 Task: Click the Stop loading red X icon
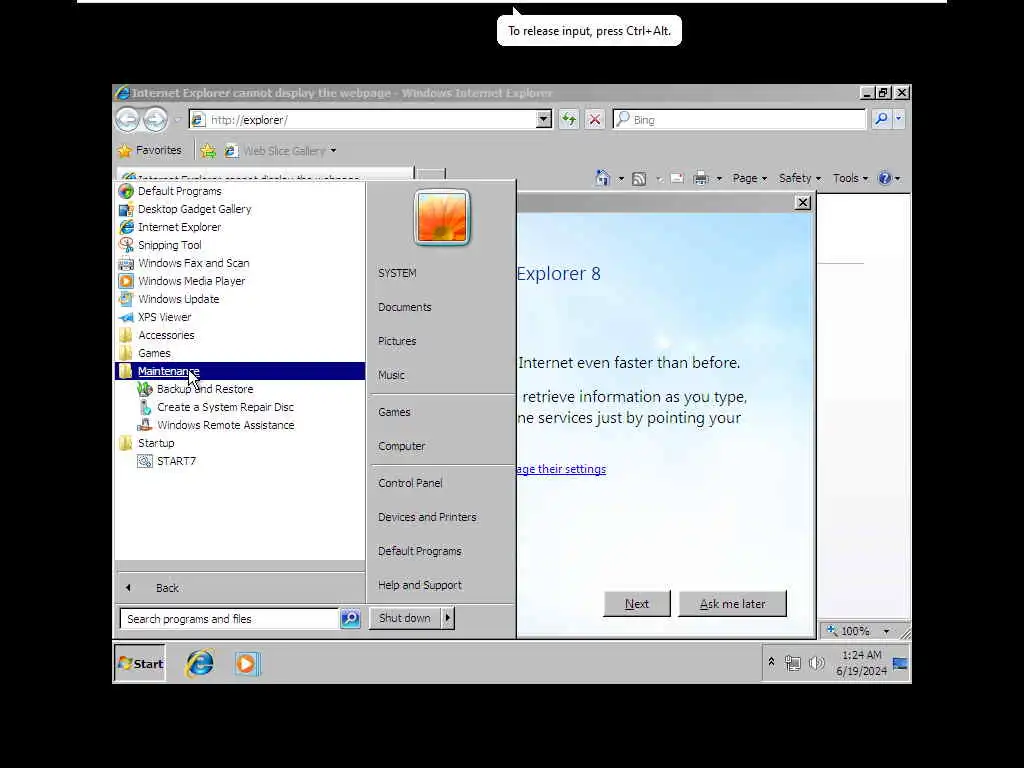594,120
